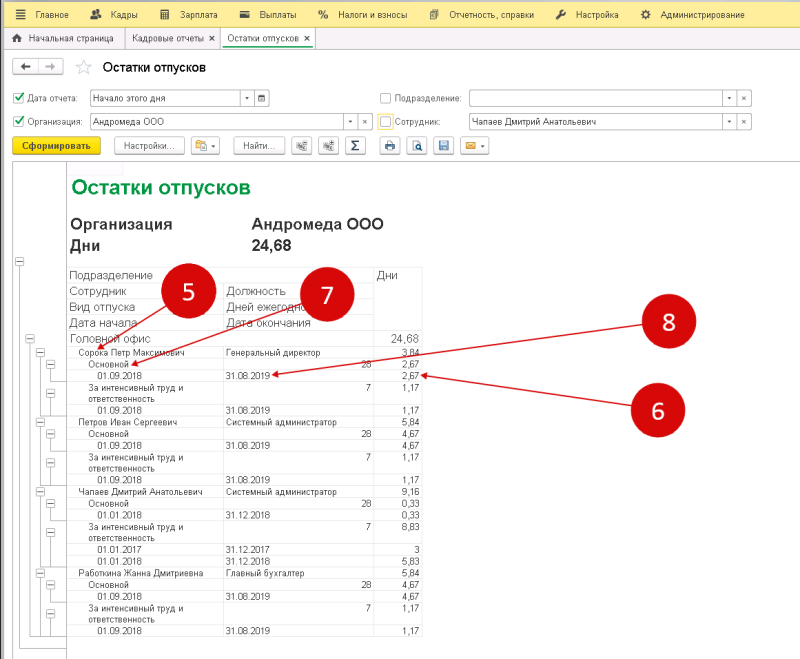Image resolution: width=800 pixels, height=659 pixels.
Task: Save report using the floppy disk icon
Action: [x=444, y=146]
